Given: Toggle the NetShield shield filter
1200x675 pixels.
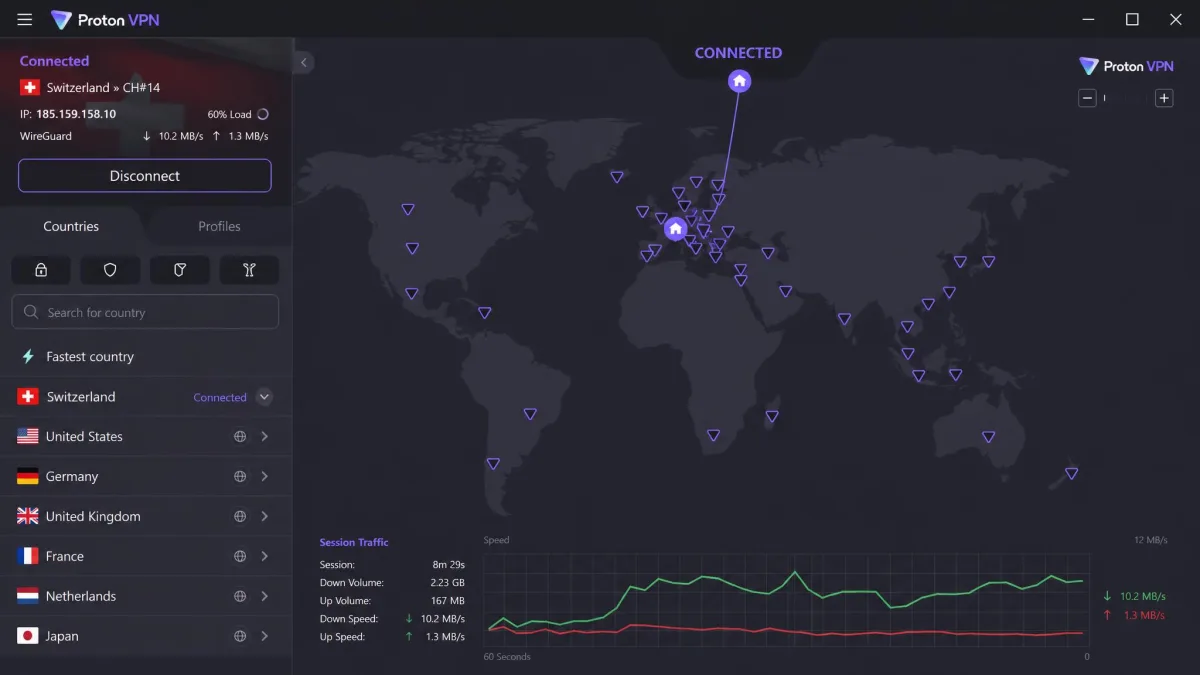Looking at the screenshot, I should (110, 270).
